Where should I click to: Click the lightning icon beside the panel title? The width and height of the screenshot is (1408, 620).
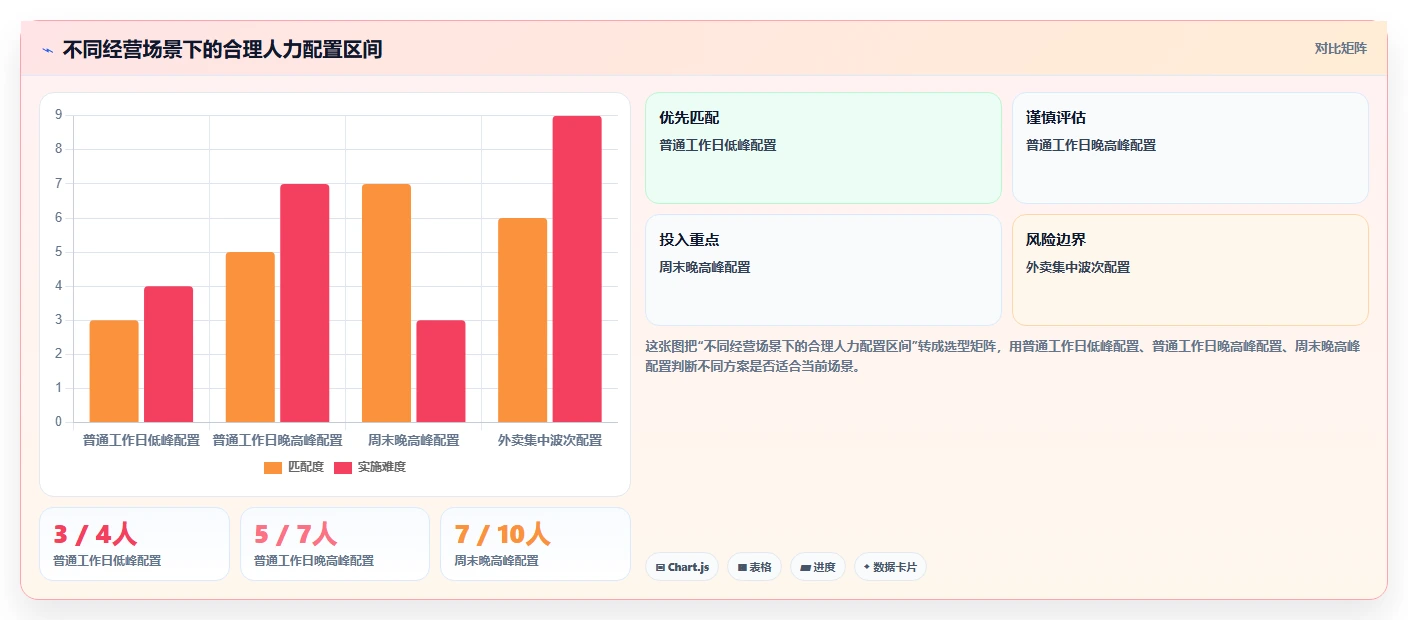[47, 50]
